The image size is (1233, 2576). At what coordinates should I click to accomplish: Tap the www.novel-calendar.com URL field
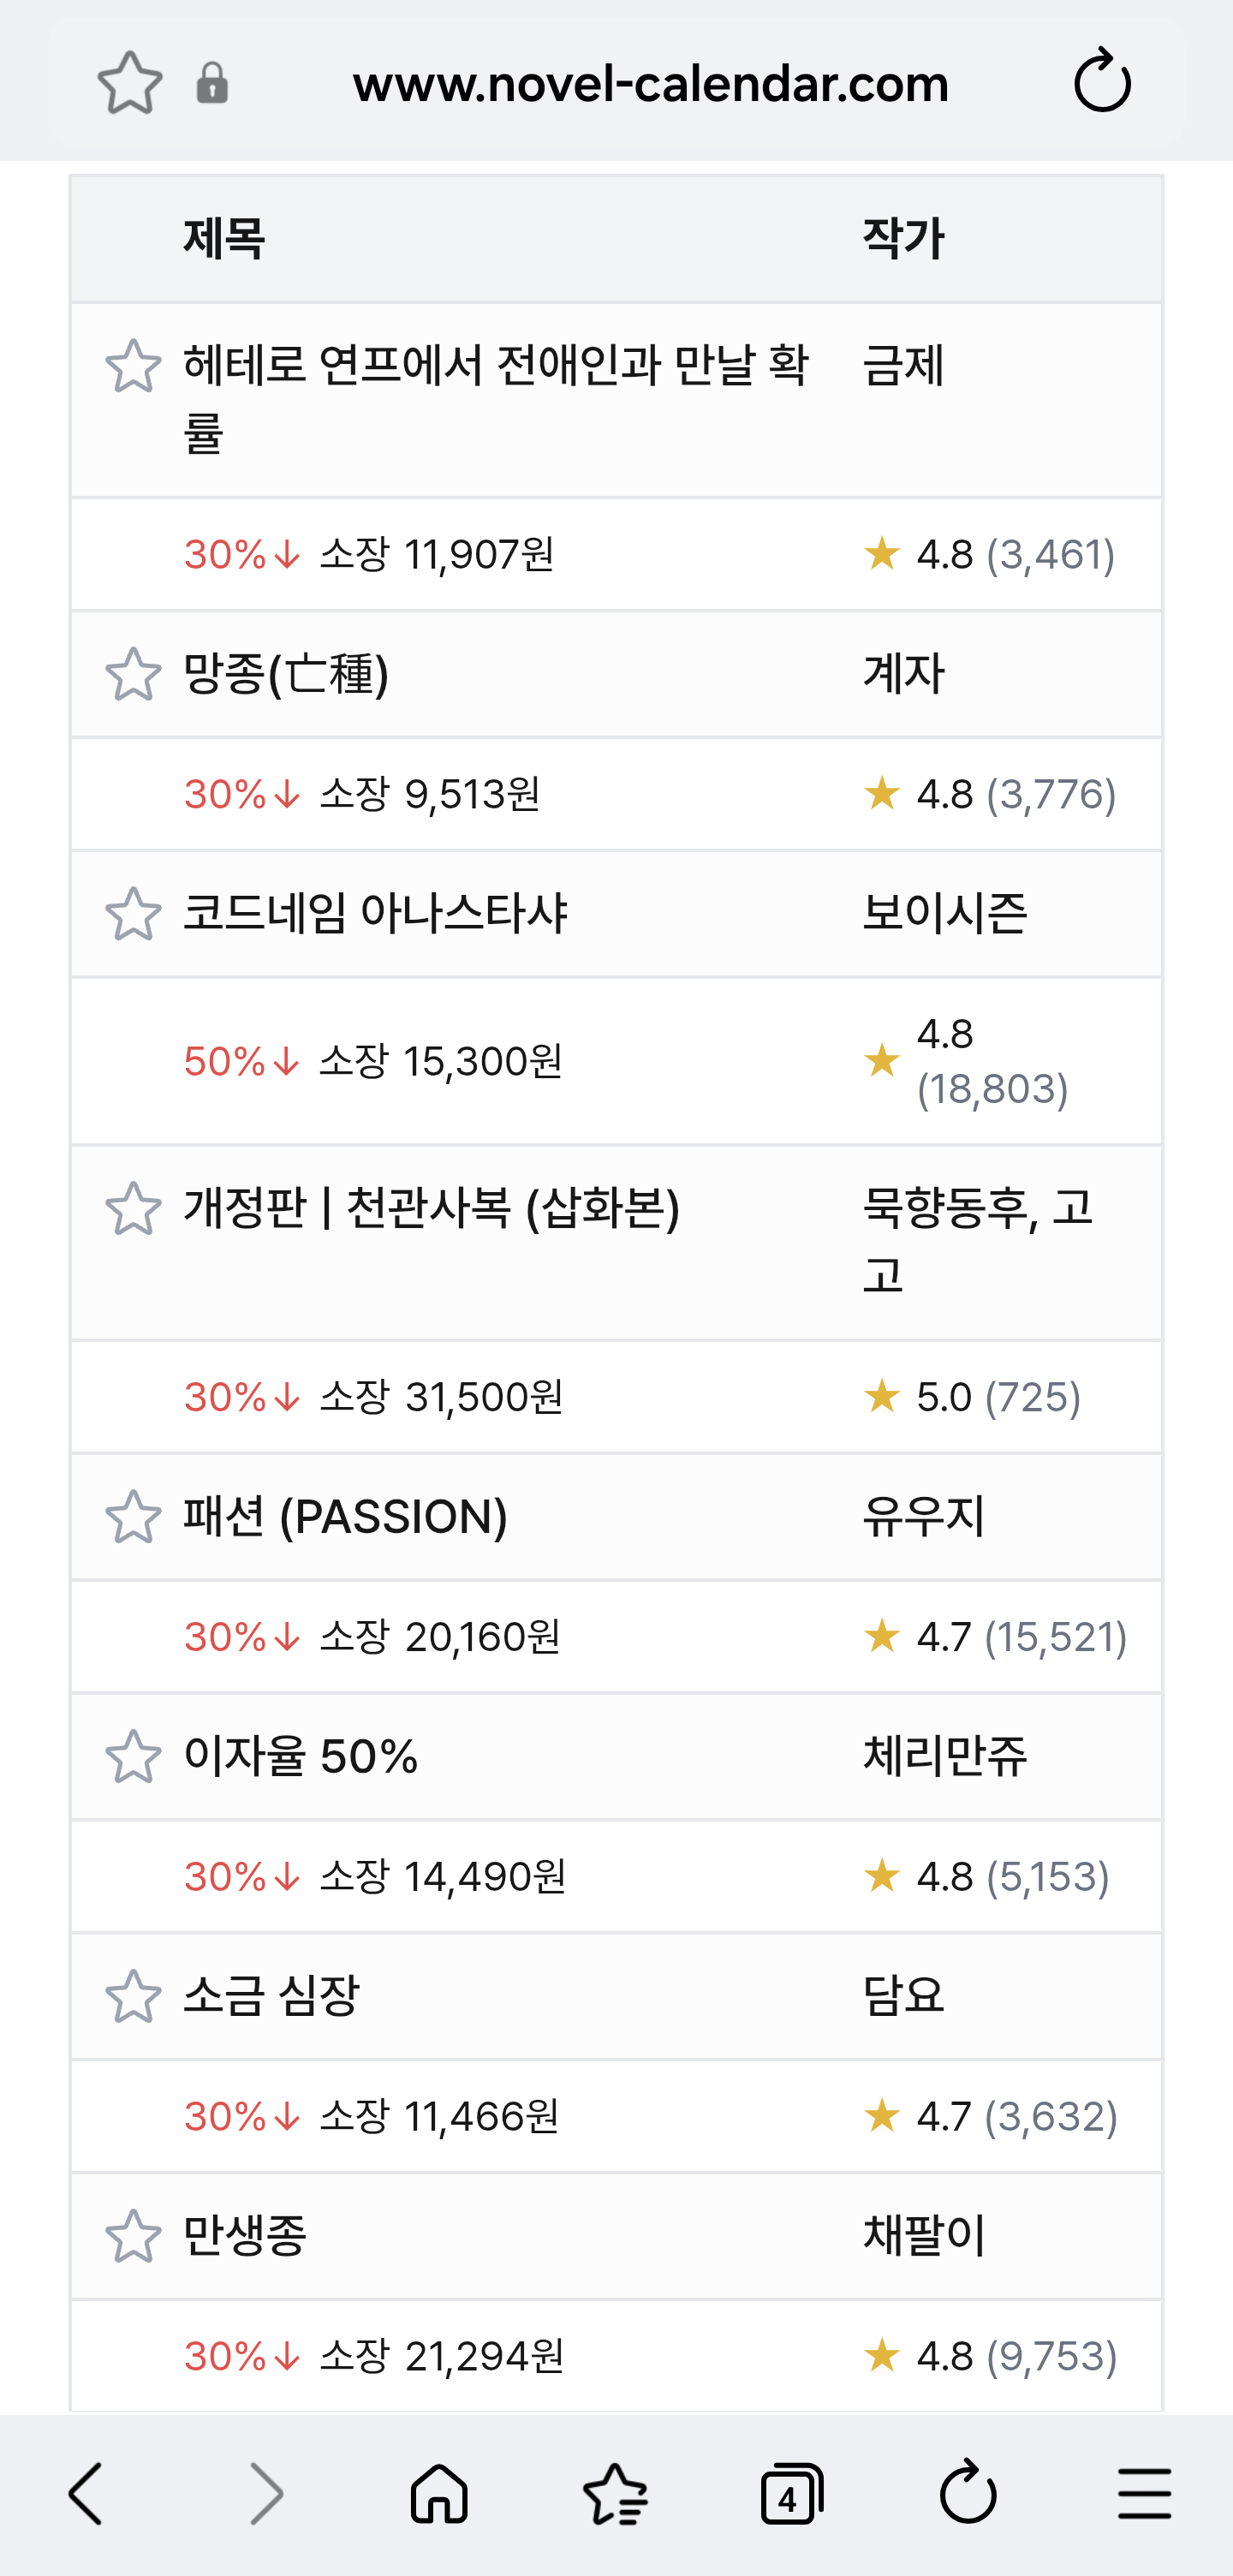[x=650, y=83]
